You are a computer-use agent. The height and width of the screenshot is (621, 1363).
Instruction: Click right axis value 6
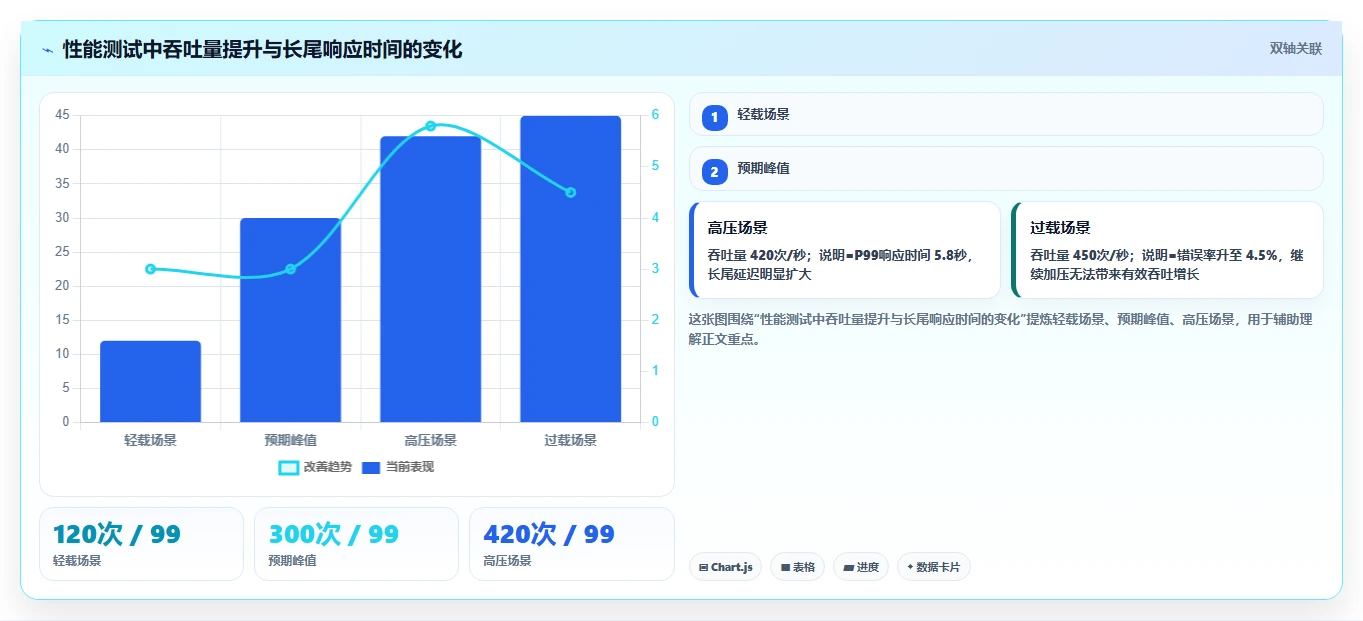point(655,115)
